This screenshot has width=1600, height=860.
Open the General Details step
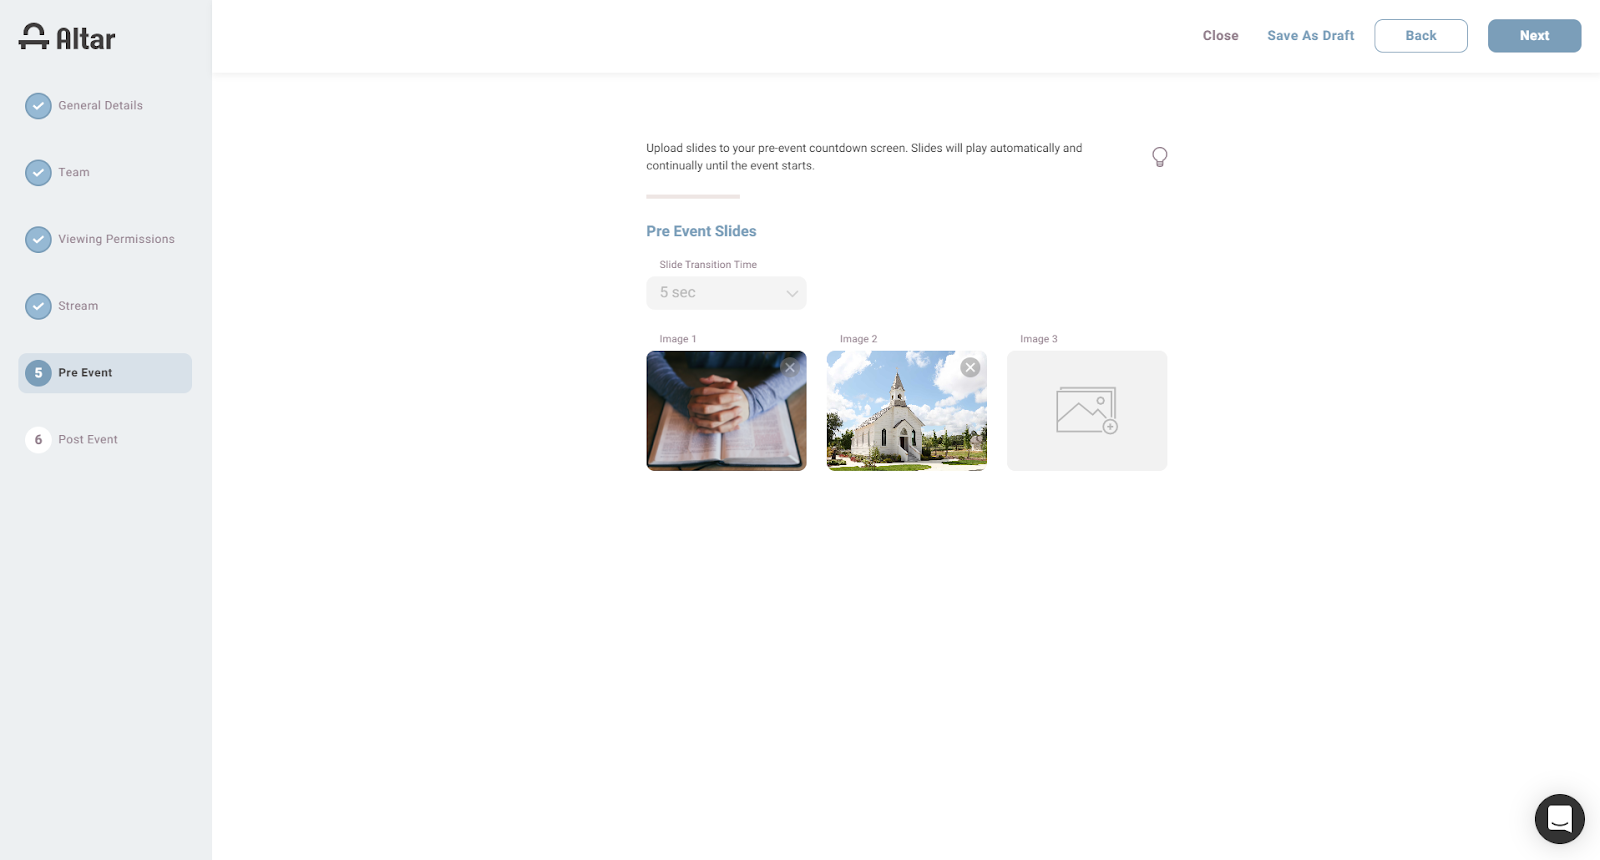pyautogui.click(x=100, y=106)
